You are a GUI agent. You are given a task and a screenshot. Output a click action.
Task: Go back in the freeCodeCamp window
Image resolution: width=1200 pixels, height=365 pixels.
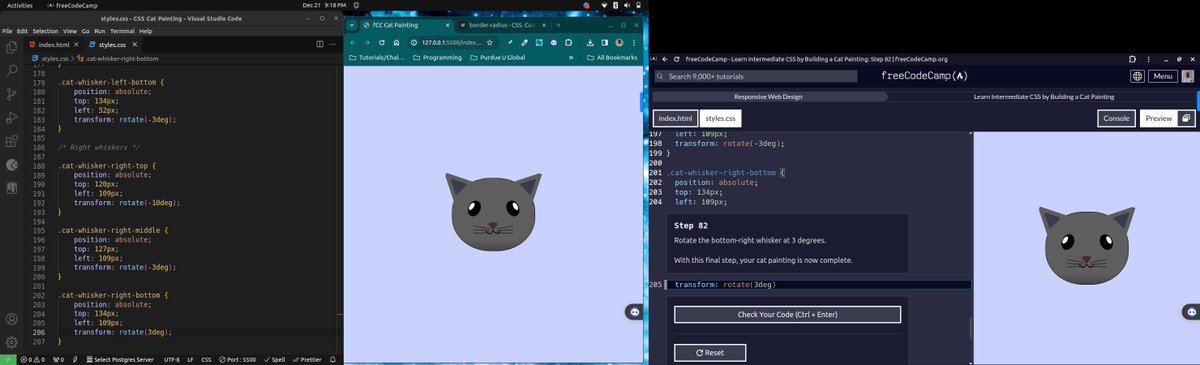tap(664, 59)
